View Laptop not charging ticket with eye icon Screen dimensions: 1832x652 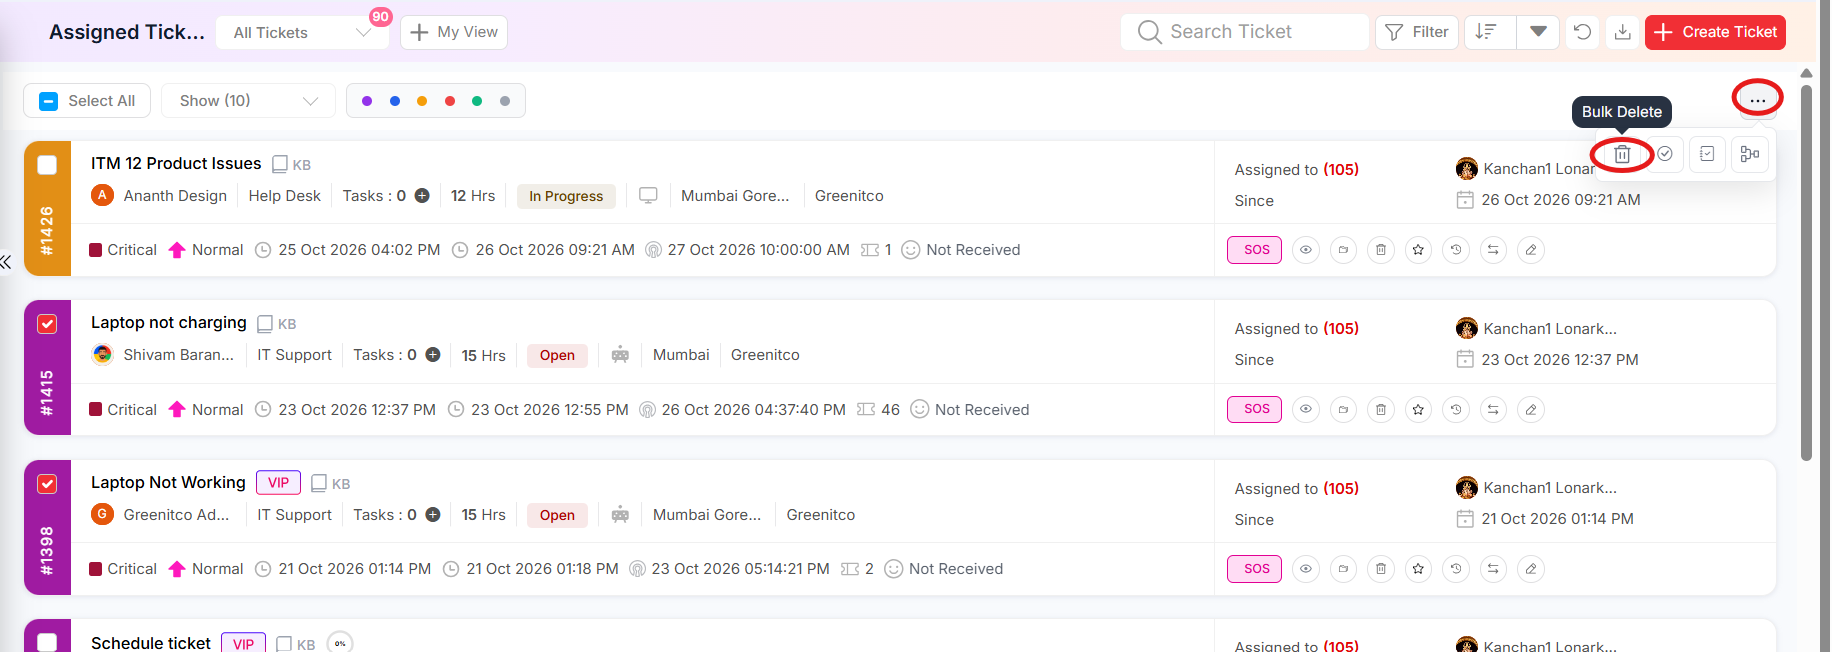[1306, 409]
